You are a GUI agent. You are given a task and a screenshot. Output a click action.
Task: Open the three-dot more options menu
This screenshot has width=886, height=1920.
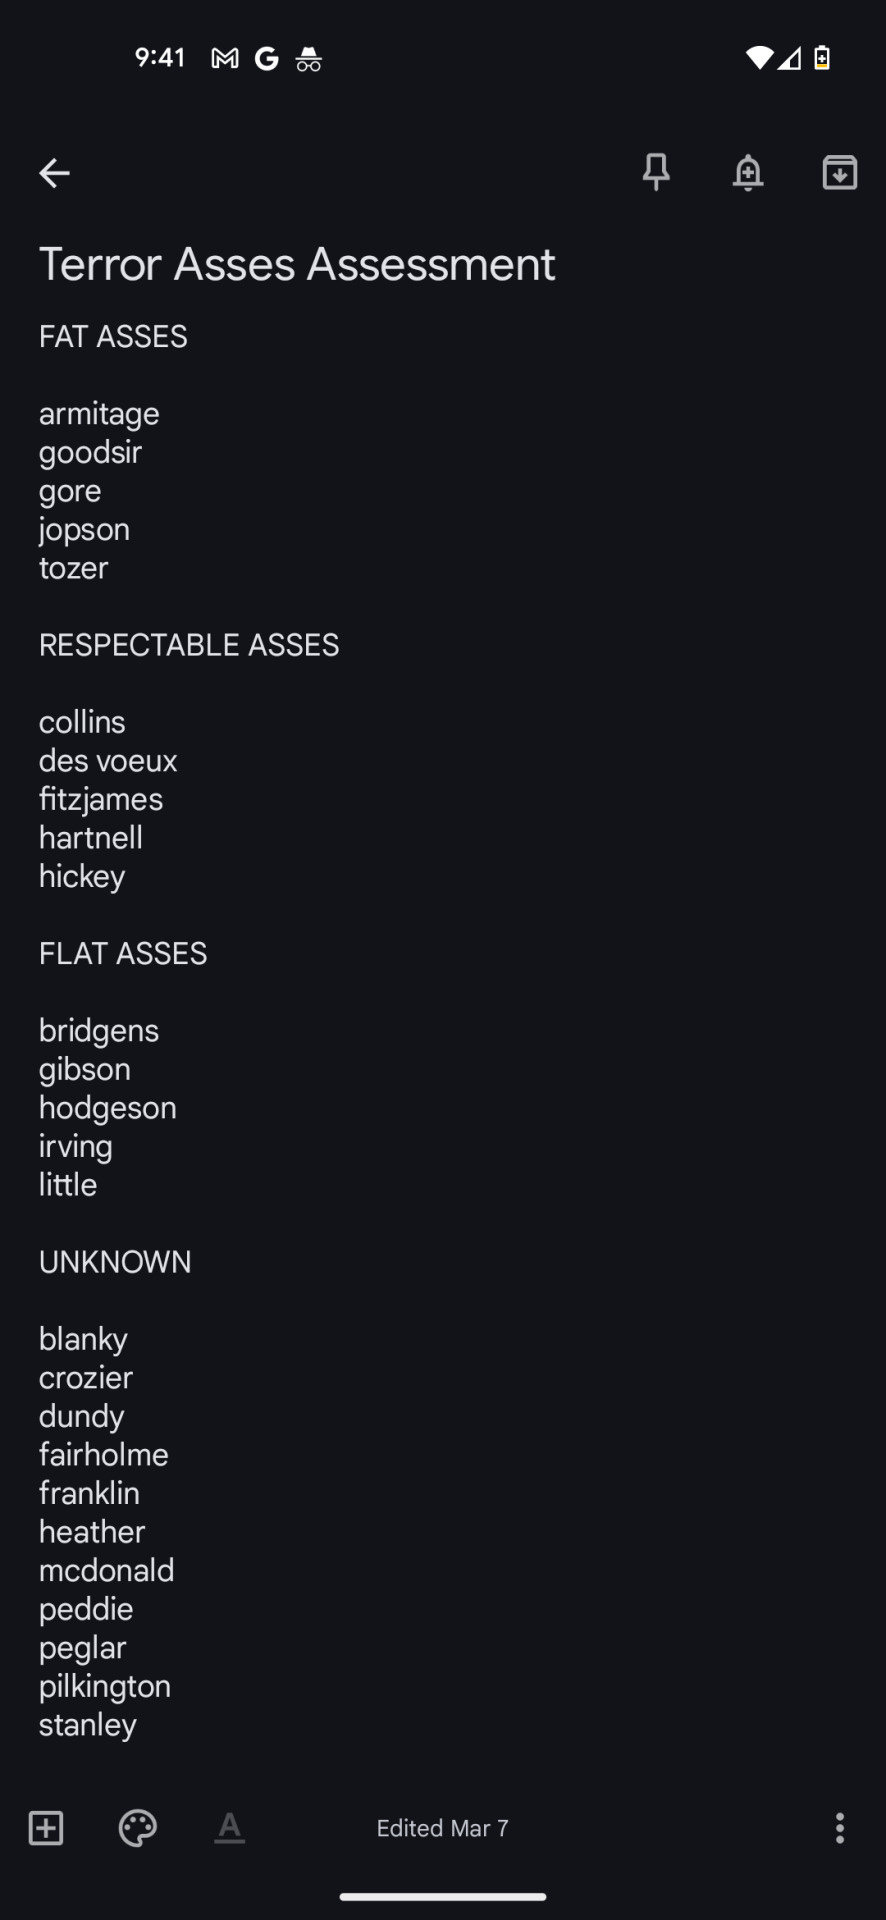840,1828
